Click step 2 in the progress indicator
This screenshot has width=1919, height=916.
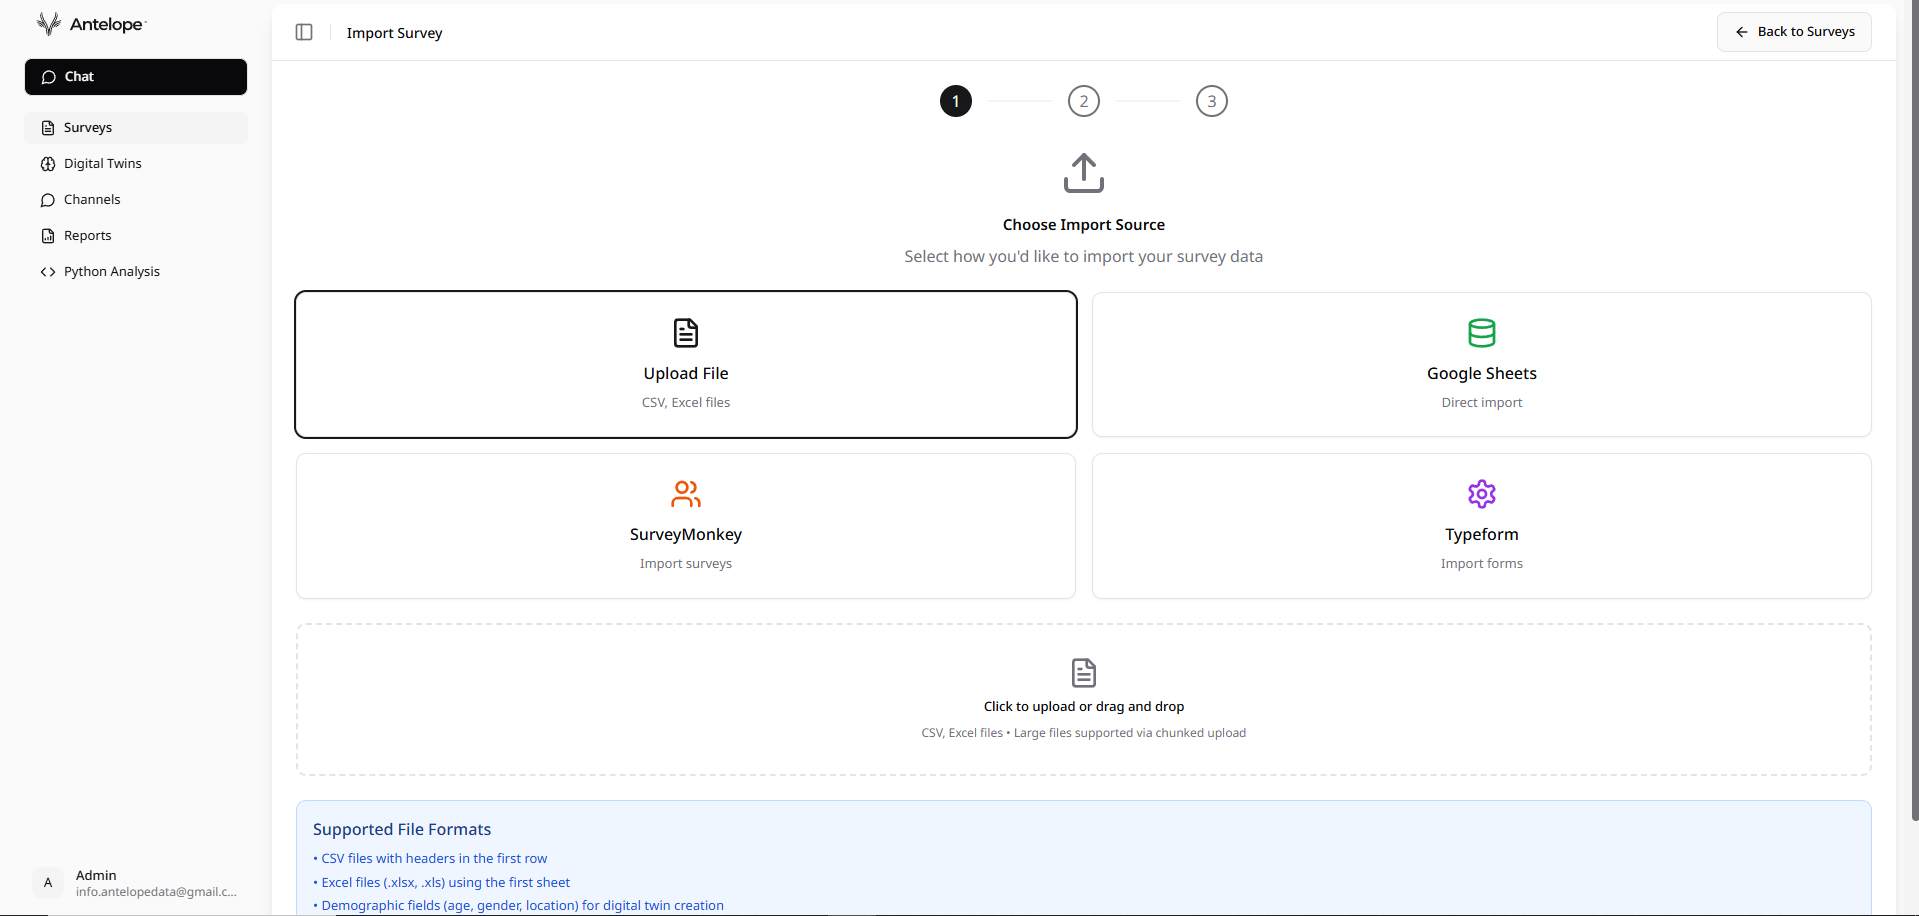[x=1083, y=100]
